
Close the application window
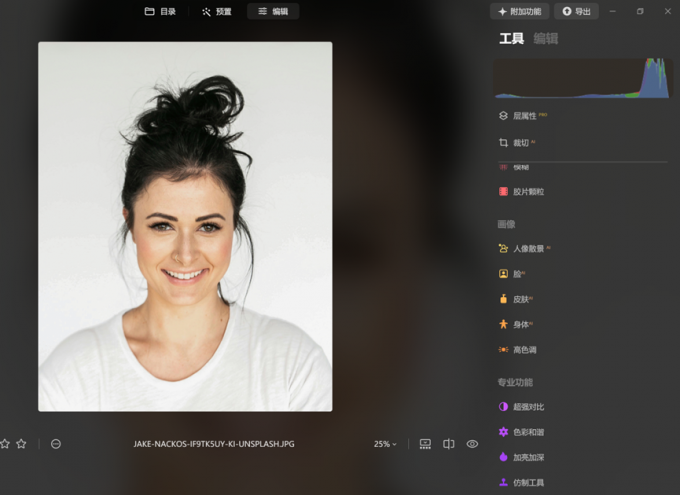click(x=668, y=11)
